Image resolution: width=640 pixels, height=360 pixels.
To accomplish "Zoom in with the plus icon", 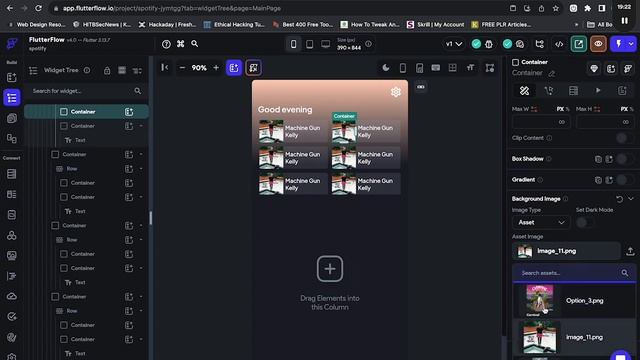I will tap(216, 68).
